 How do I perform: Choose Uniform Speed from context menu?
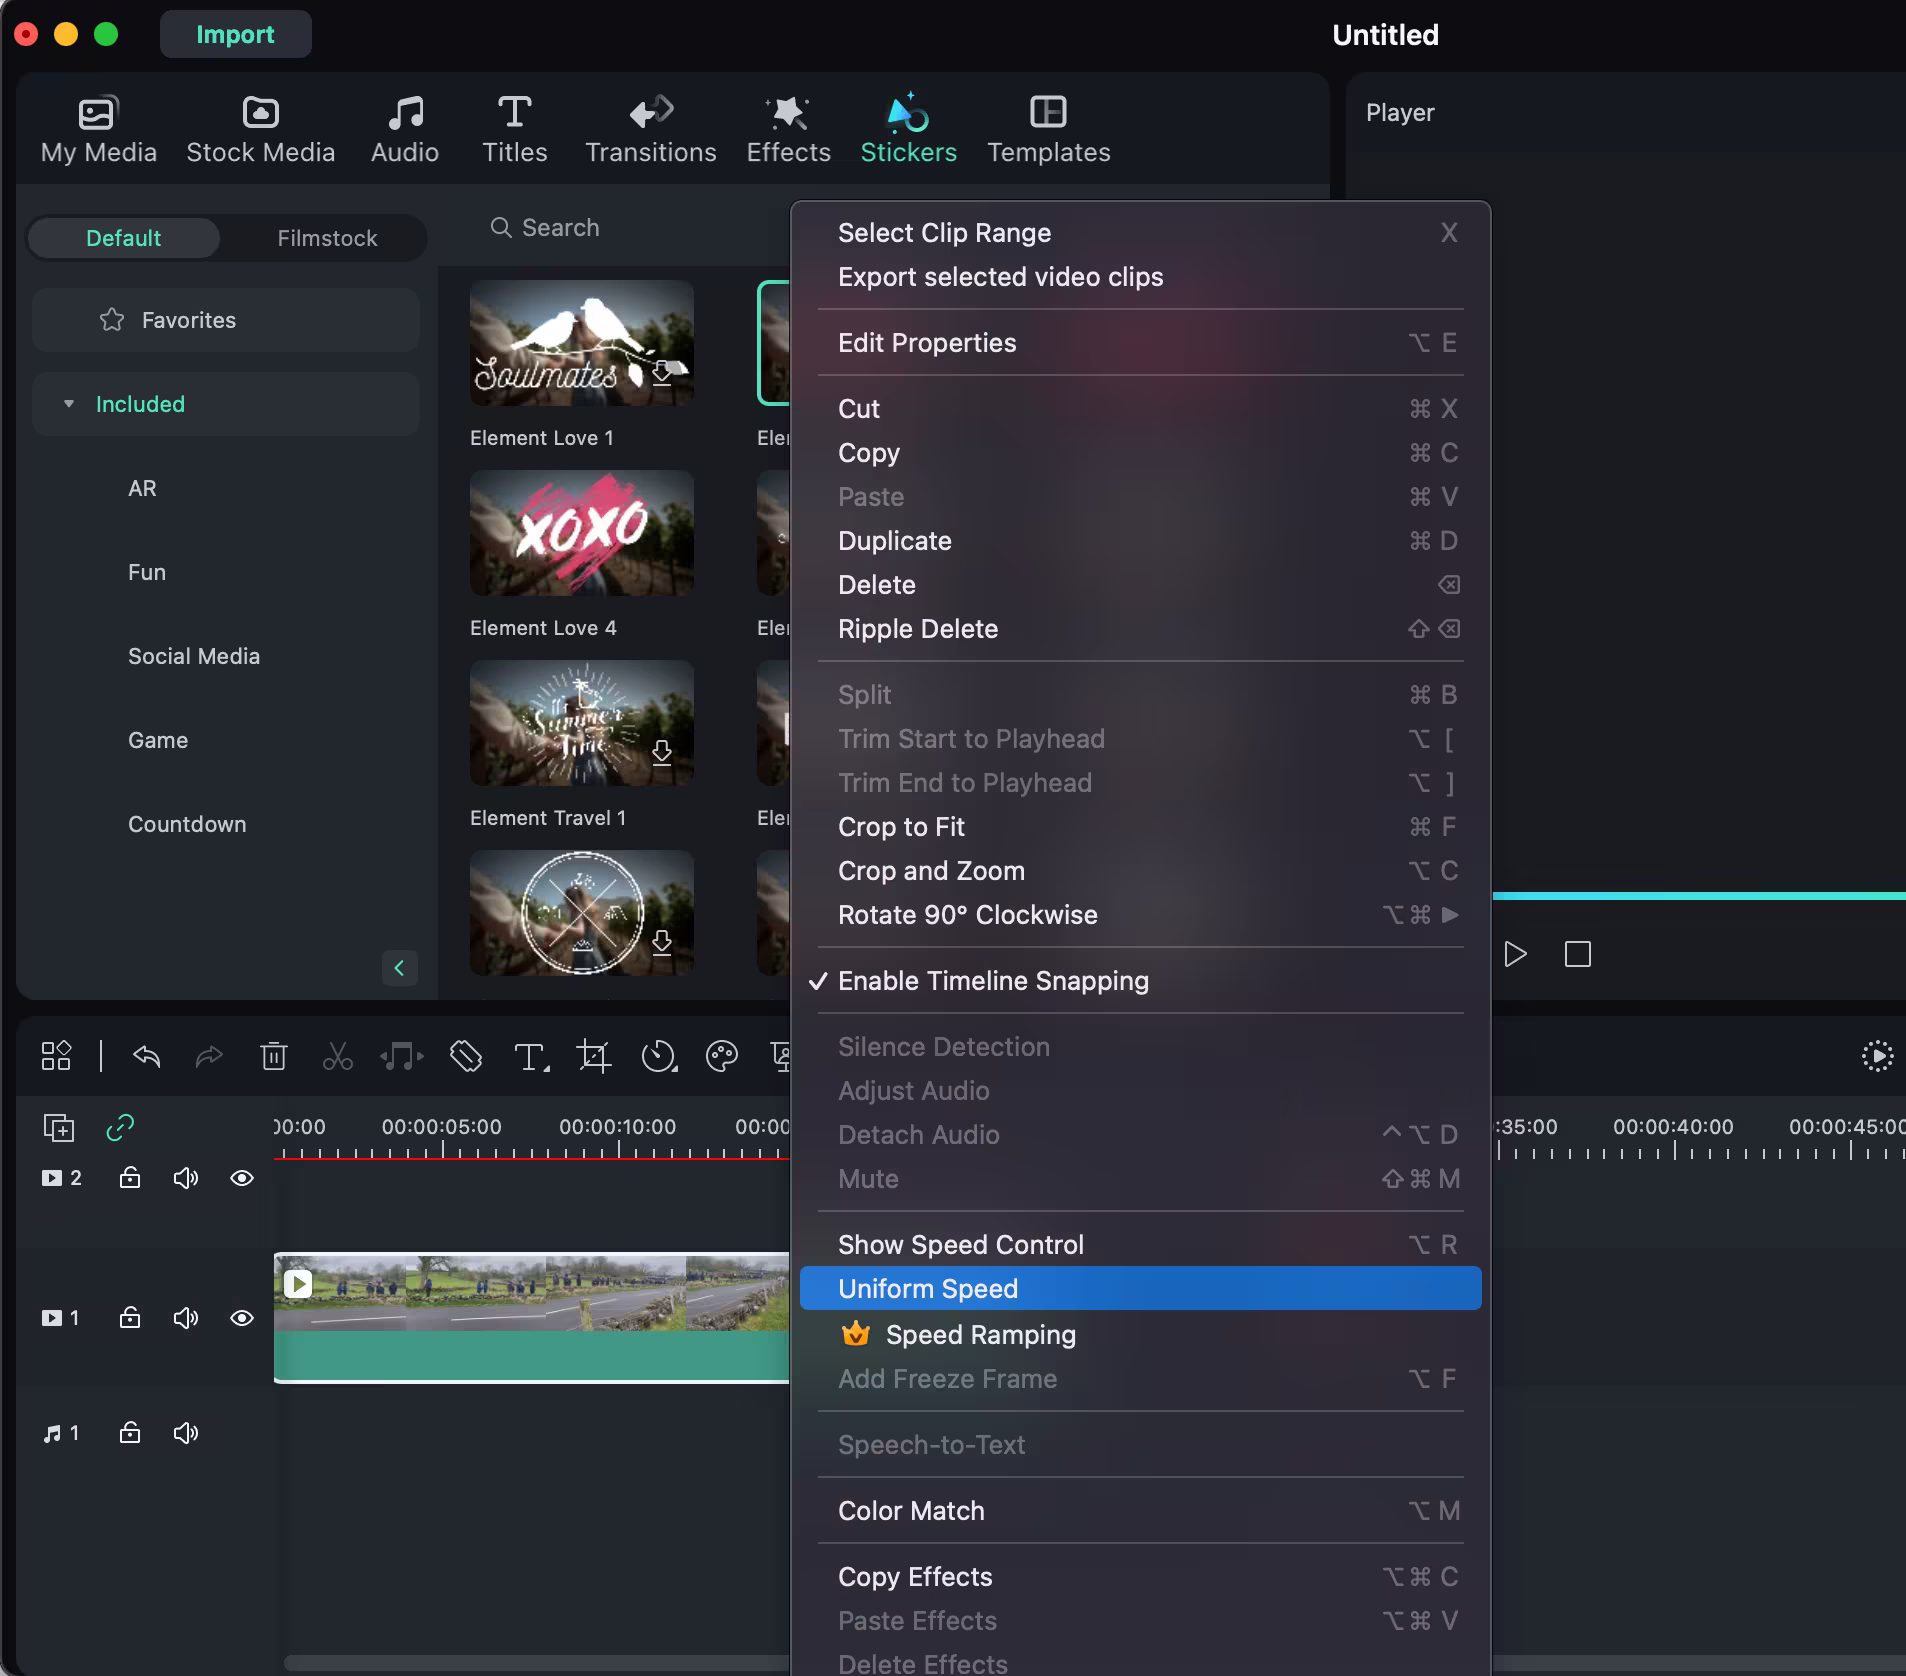coord(928,1289)
